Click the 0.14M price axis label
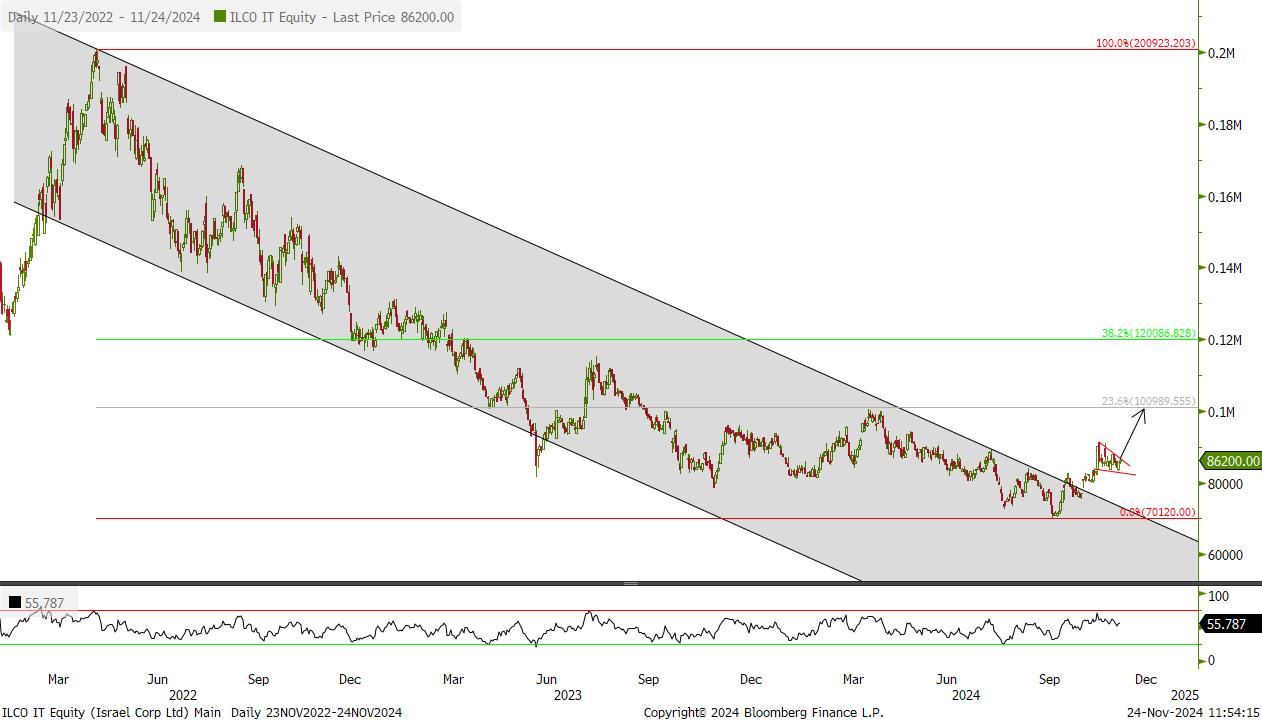This screenshot has height=721, width=1262. pyautogui.click(x=1224, y=268)
